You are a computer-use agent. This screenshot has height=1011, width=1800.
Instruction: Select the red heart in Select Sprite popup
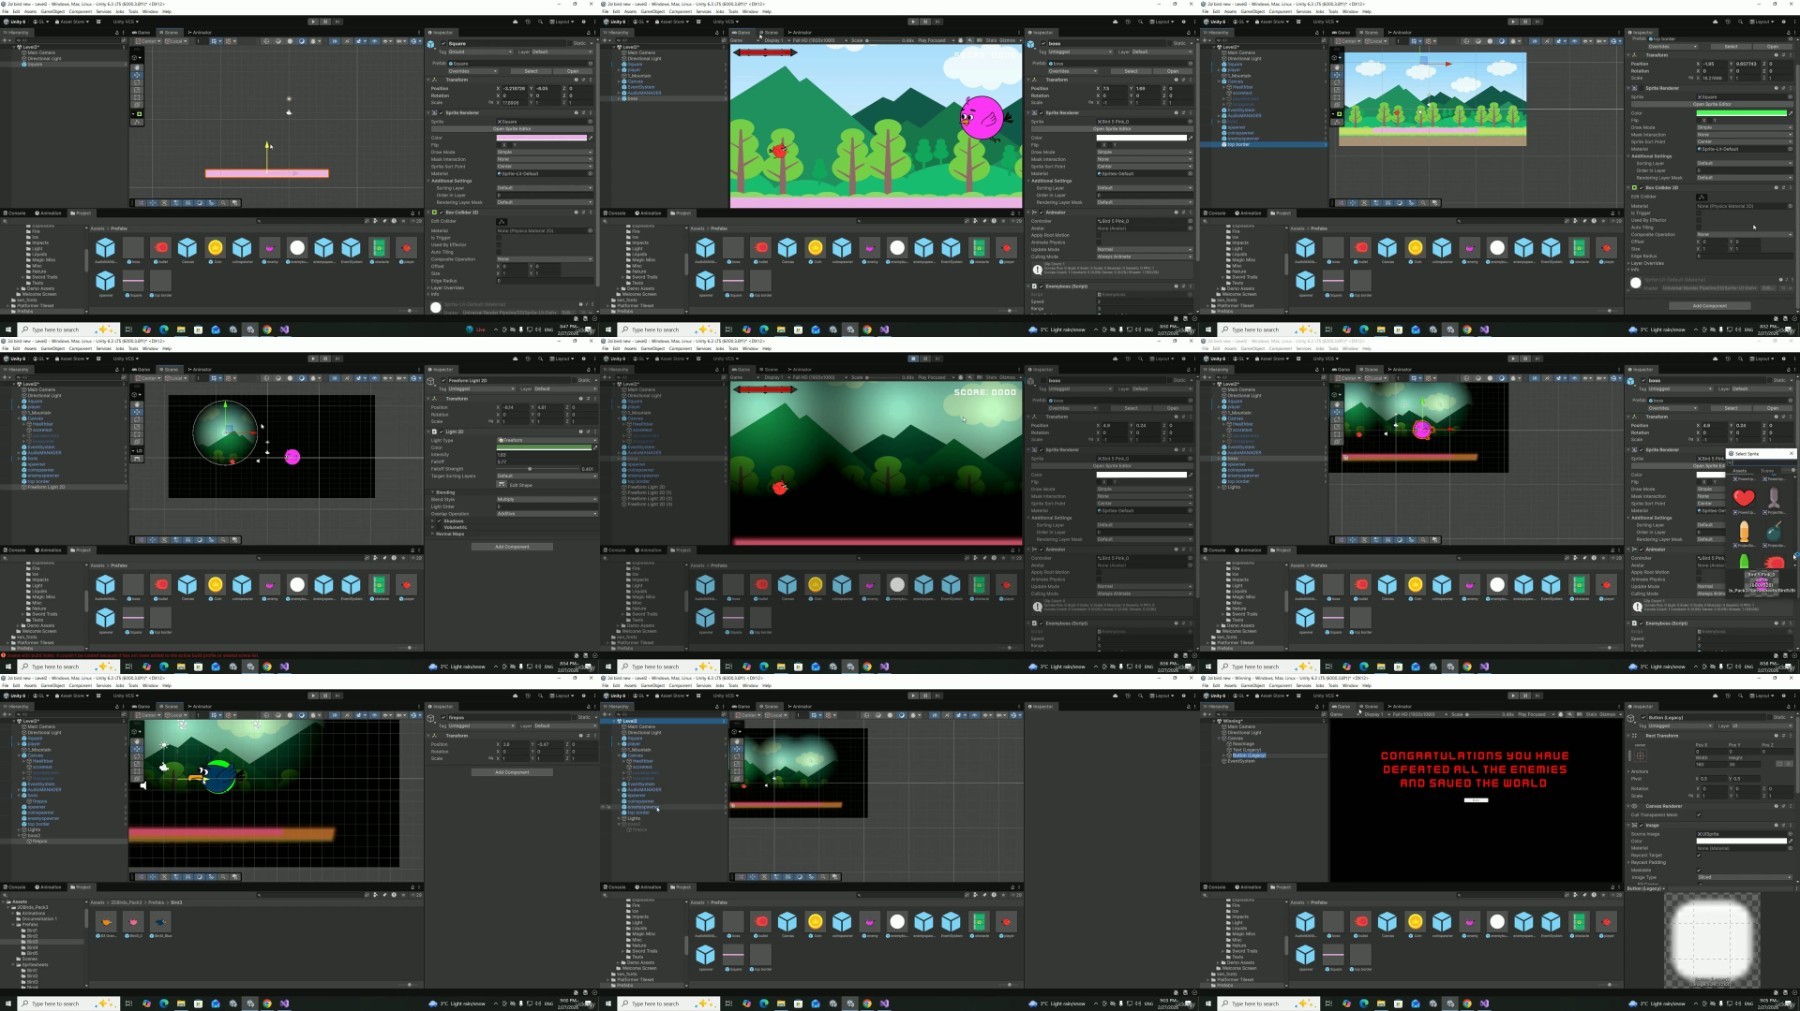point(1744,498)
